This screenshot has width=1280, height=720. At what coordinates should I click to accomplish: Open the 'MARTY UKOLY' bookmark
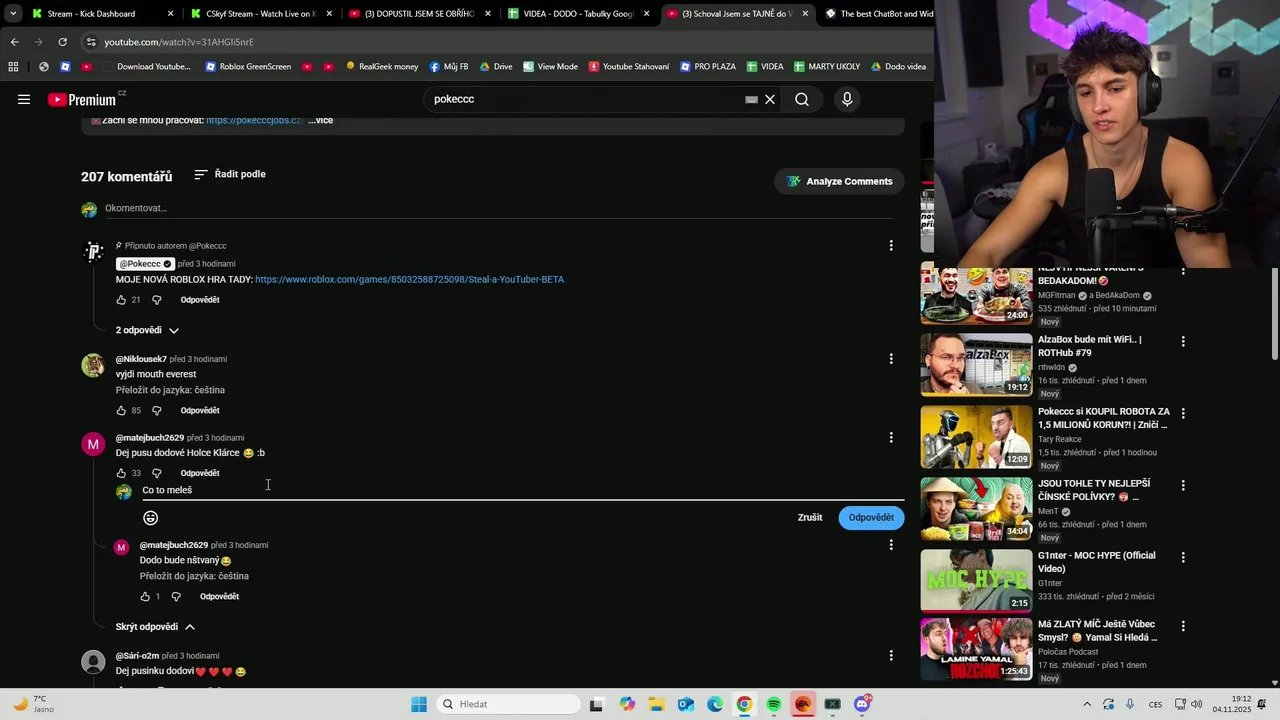827,66
